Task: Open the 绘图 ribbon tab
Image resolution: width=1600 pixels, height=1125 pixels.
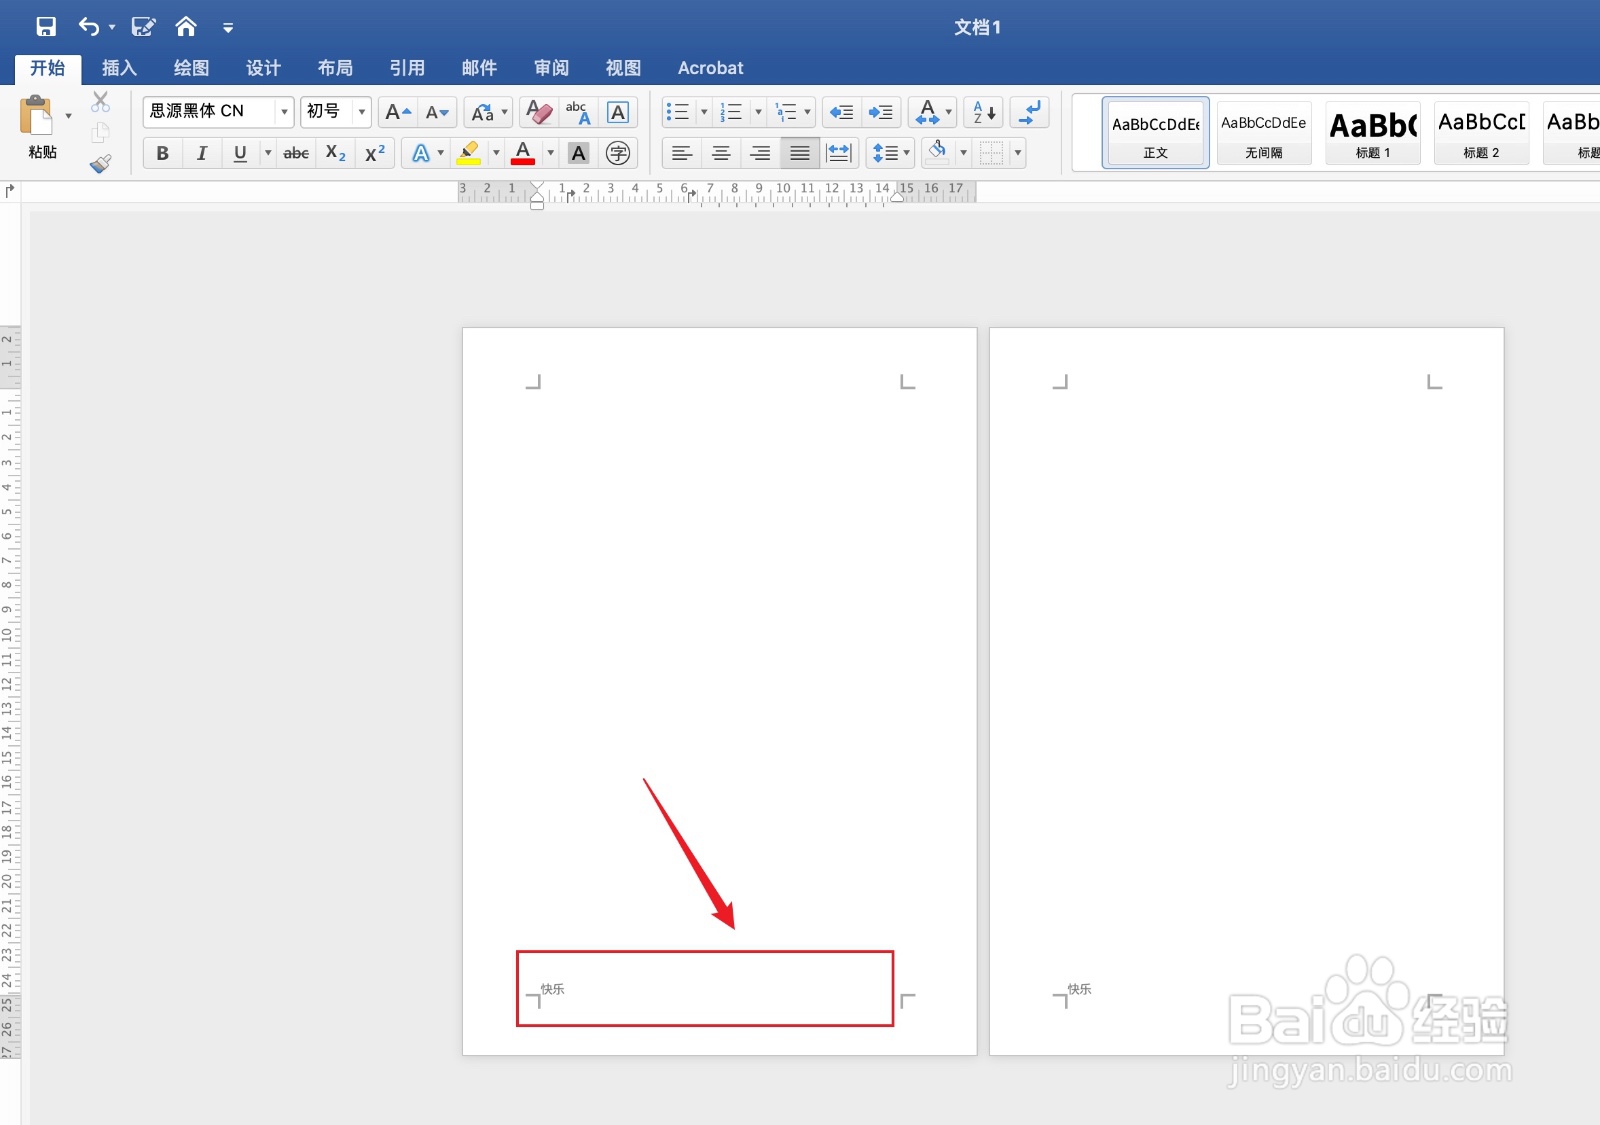Action: click(191, 68)
